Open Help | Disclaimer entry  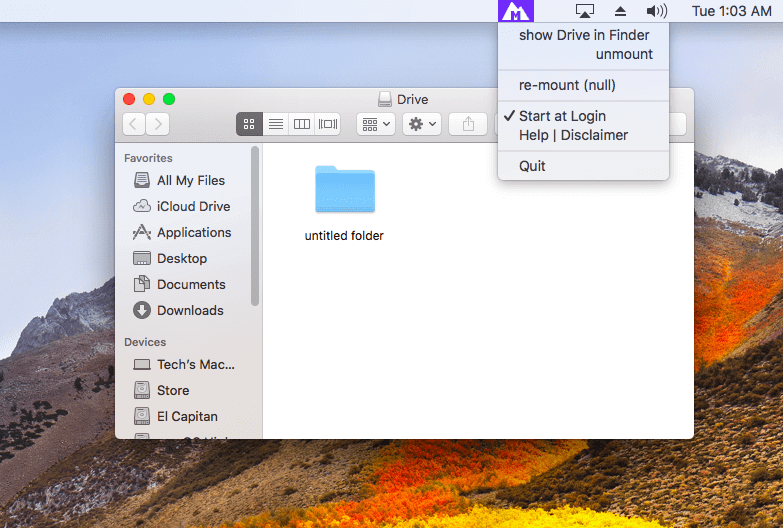573,135
